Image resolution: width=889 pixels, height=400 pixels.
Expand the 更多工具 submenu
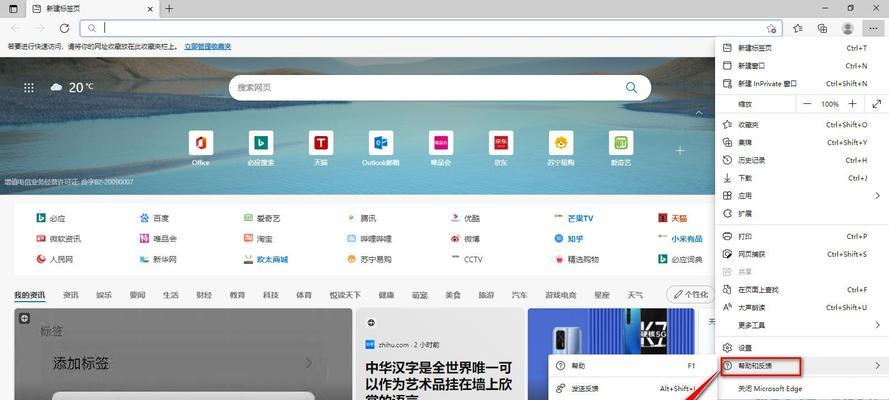(x=877, y=325)
